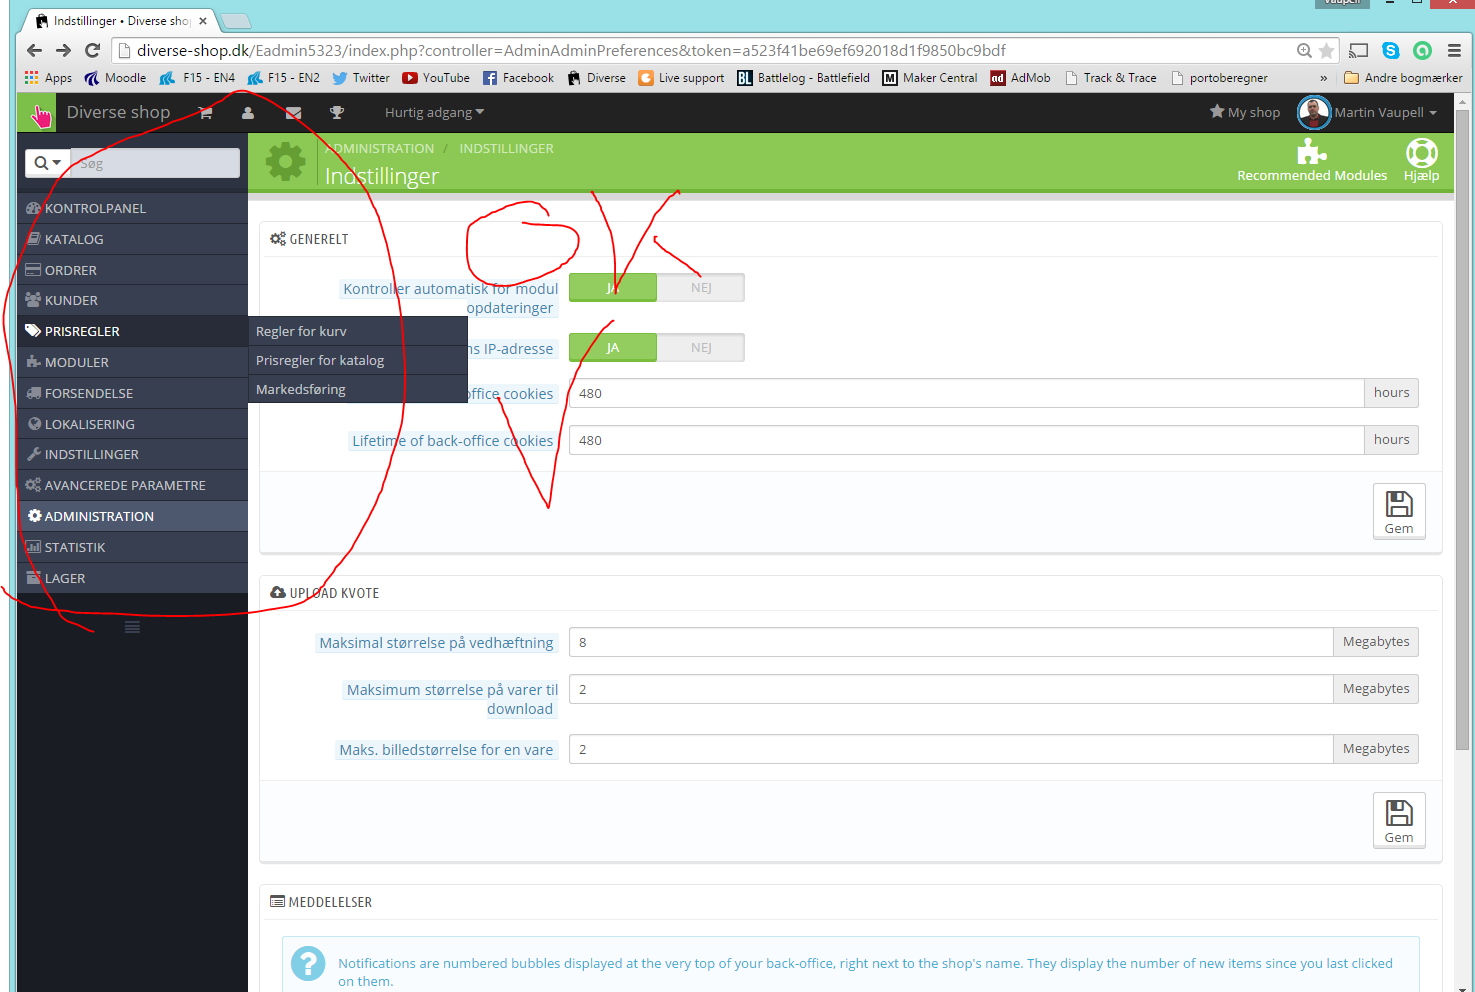
Task: Click INDSTILLINGER breadcrumb link
Action: point(506,148)
